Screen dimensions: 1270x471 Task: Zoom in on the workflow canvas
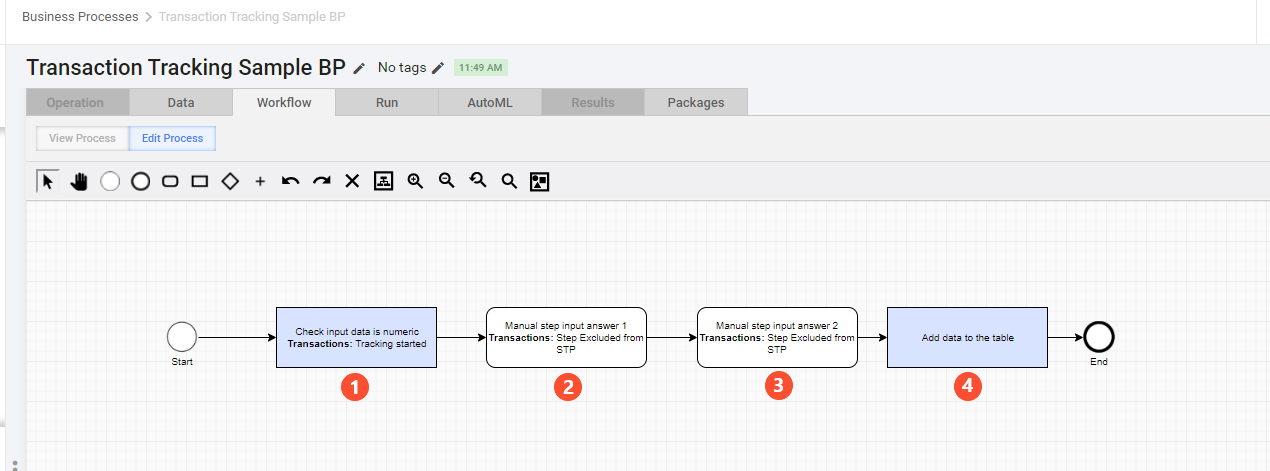click(415, 181)
